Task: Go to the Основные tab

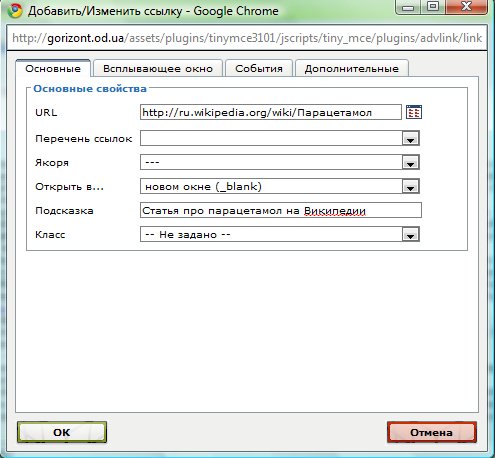Action: click(53, 69)
